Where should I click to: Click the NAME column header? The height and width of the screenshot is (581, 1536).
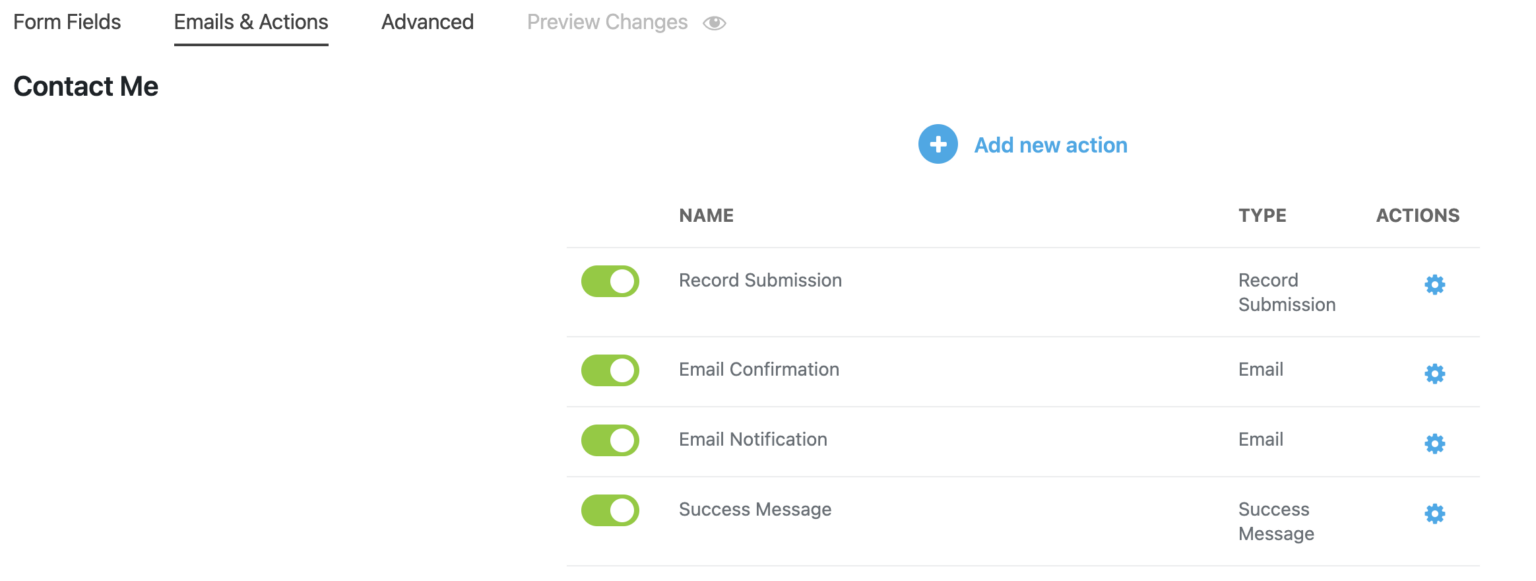point(706,215)
